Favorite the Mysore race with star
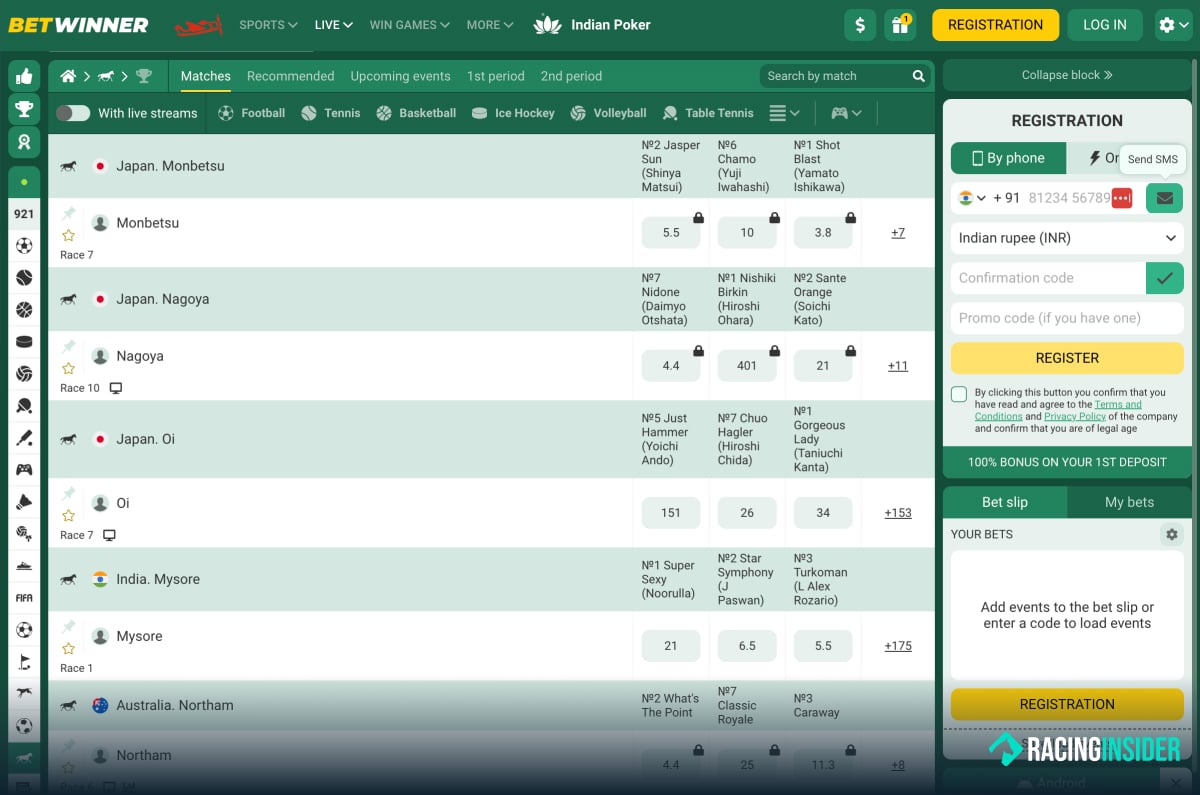 (x=69, y=649)
